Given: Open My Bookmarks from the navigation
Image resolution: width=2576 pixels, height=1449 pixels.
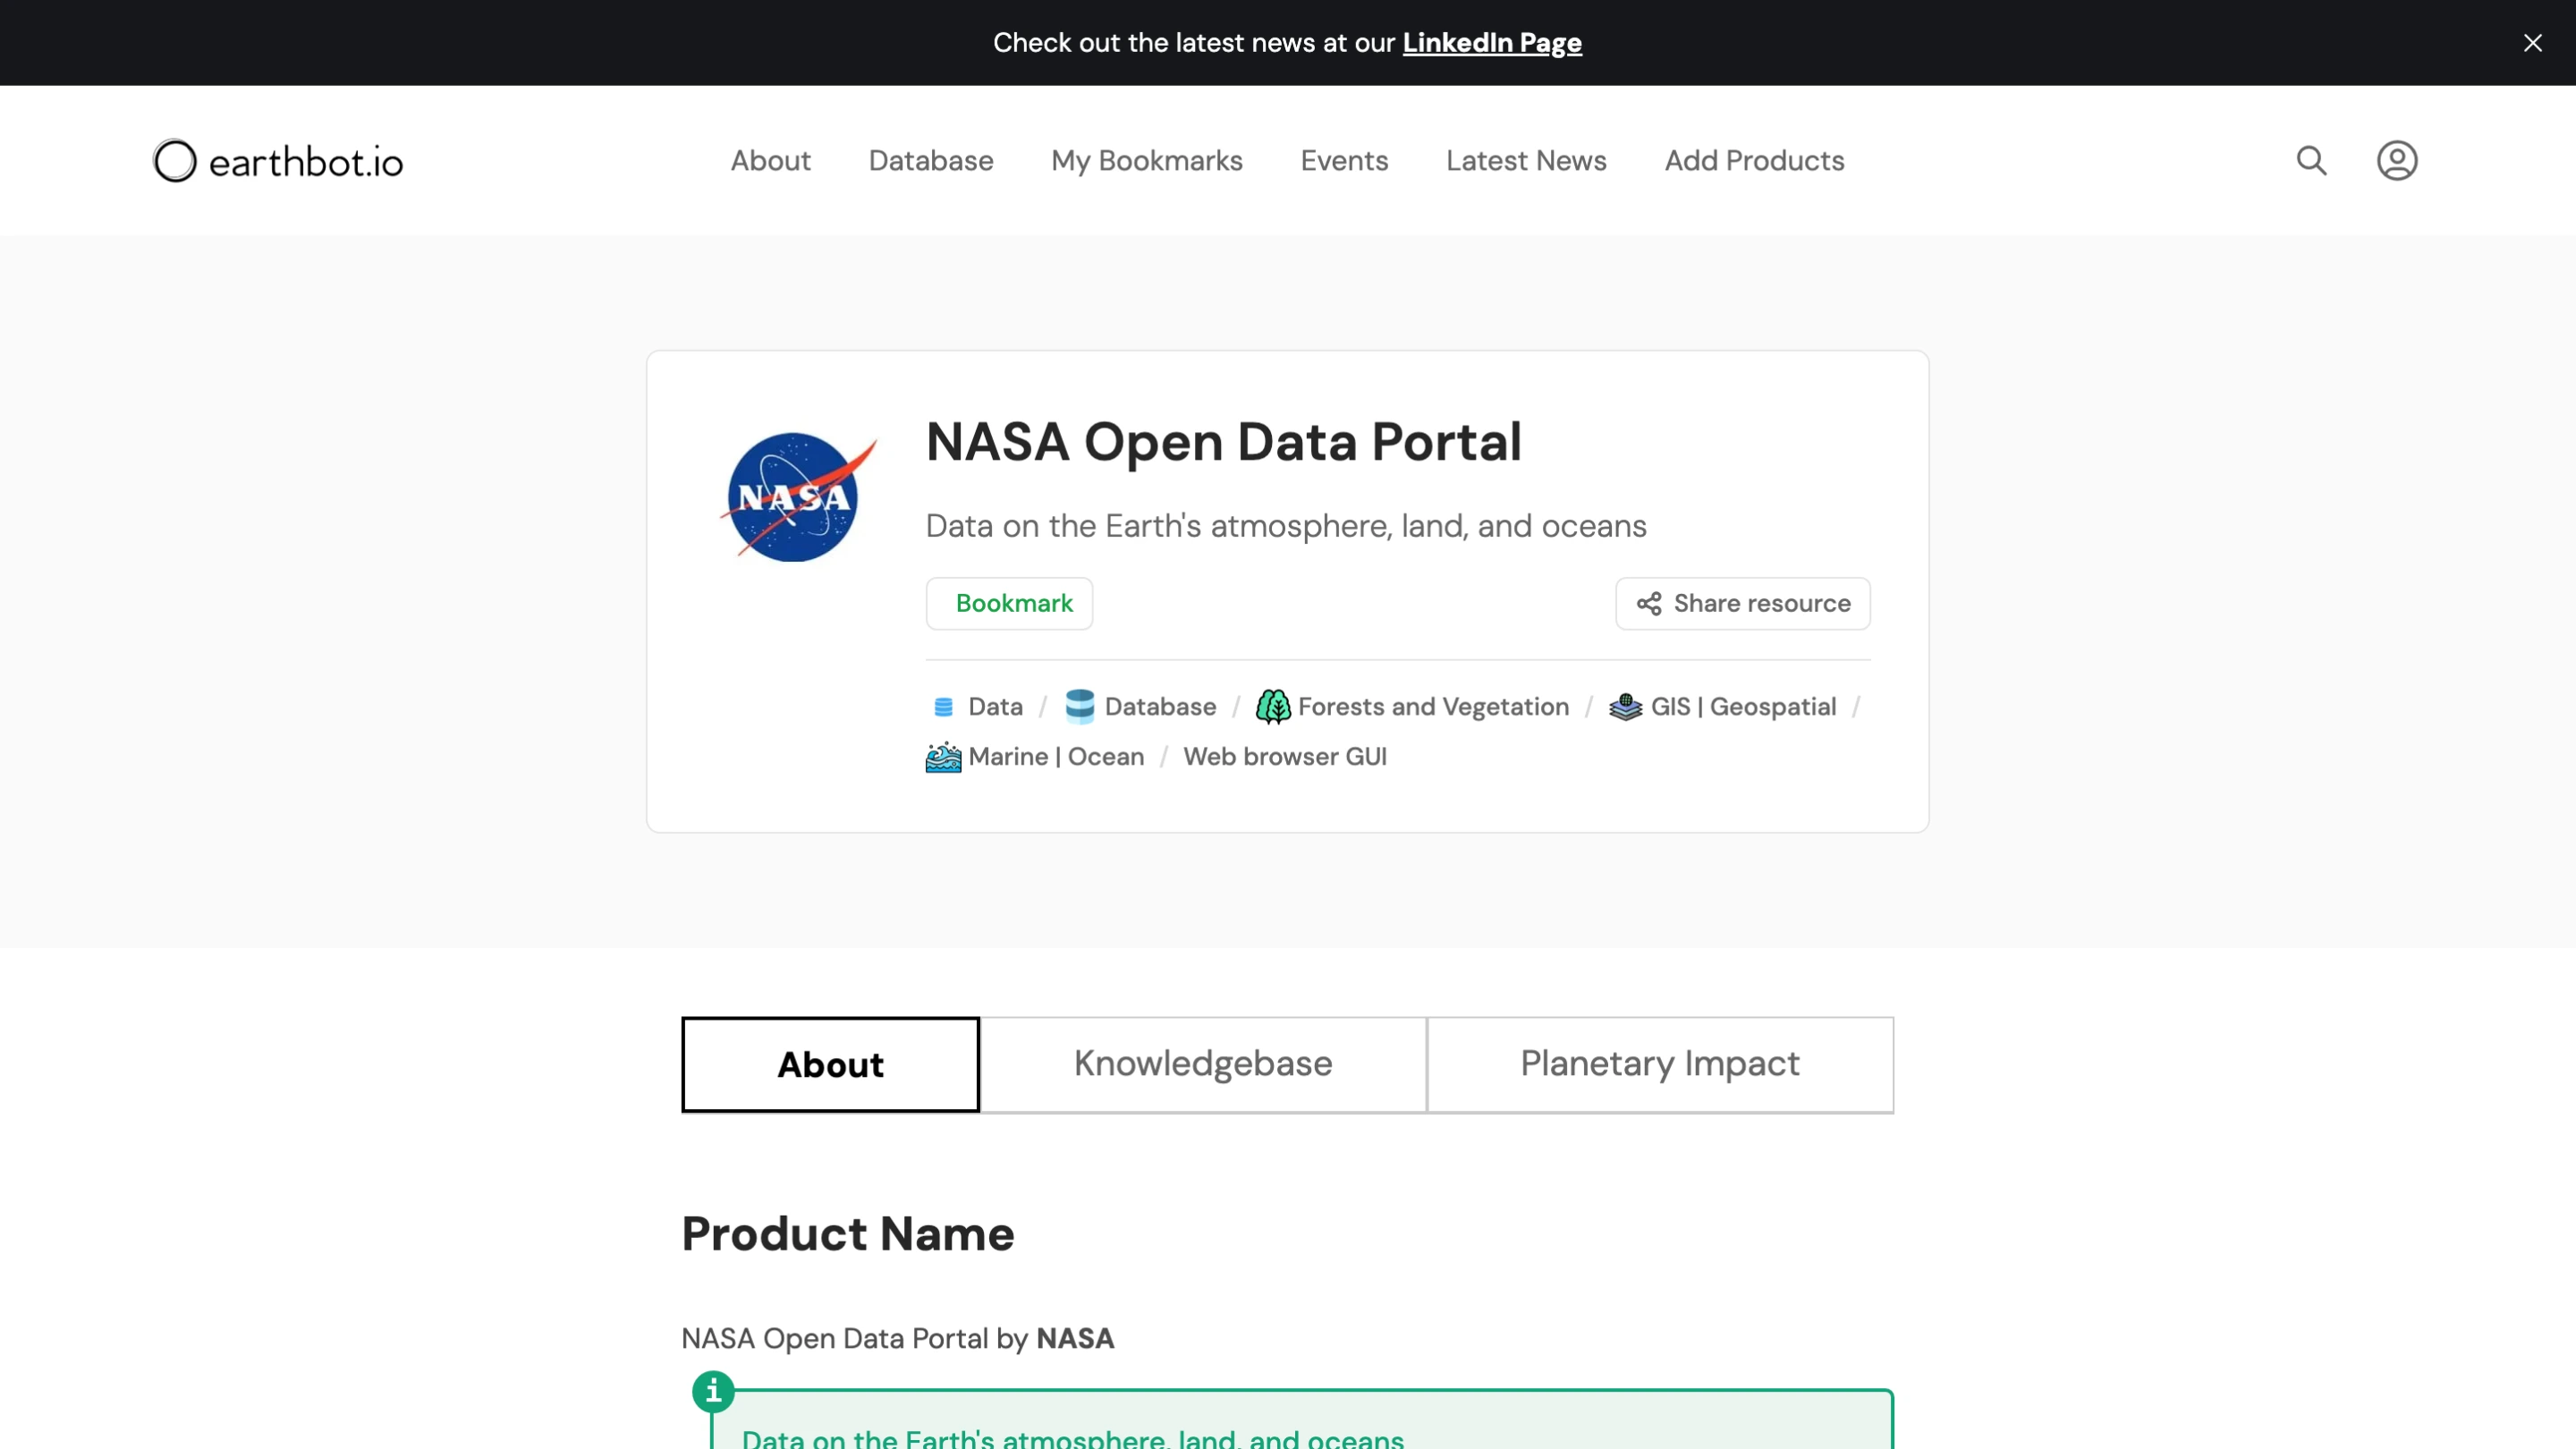Looking at the screenshot, I should pos(1147,160).
